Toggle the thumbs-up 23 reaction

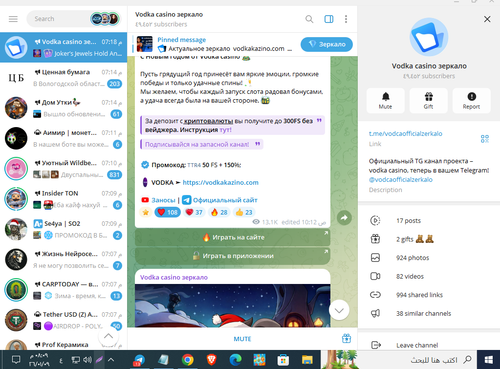click(x=244, y=212)
